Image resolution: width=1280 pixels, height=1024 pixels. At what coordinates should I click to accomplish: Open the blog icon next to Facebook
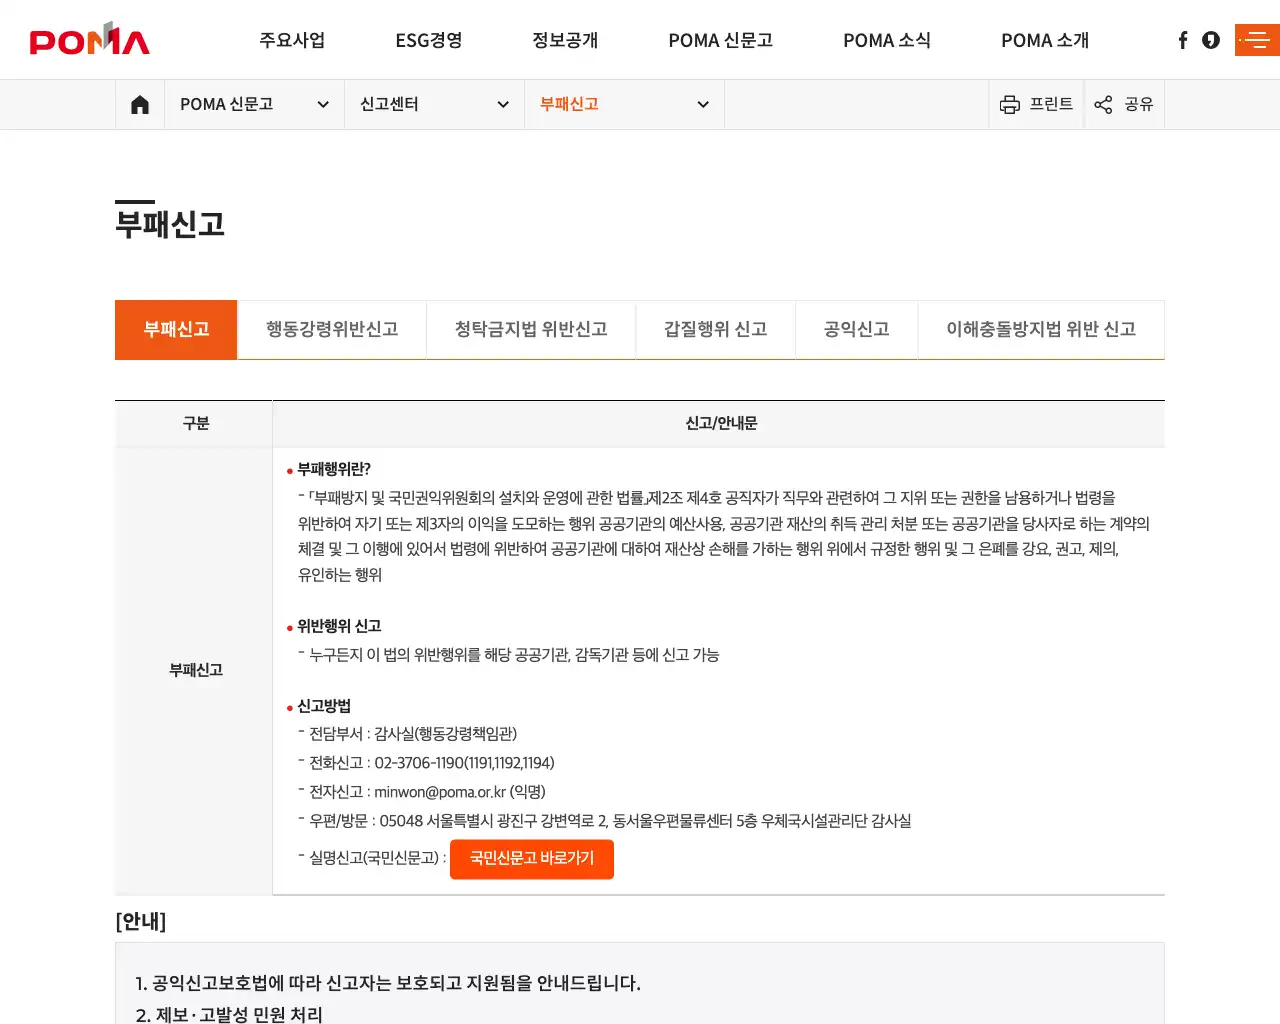pyautogui.click(x=1211, y=40)
